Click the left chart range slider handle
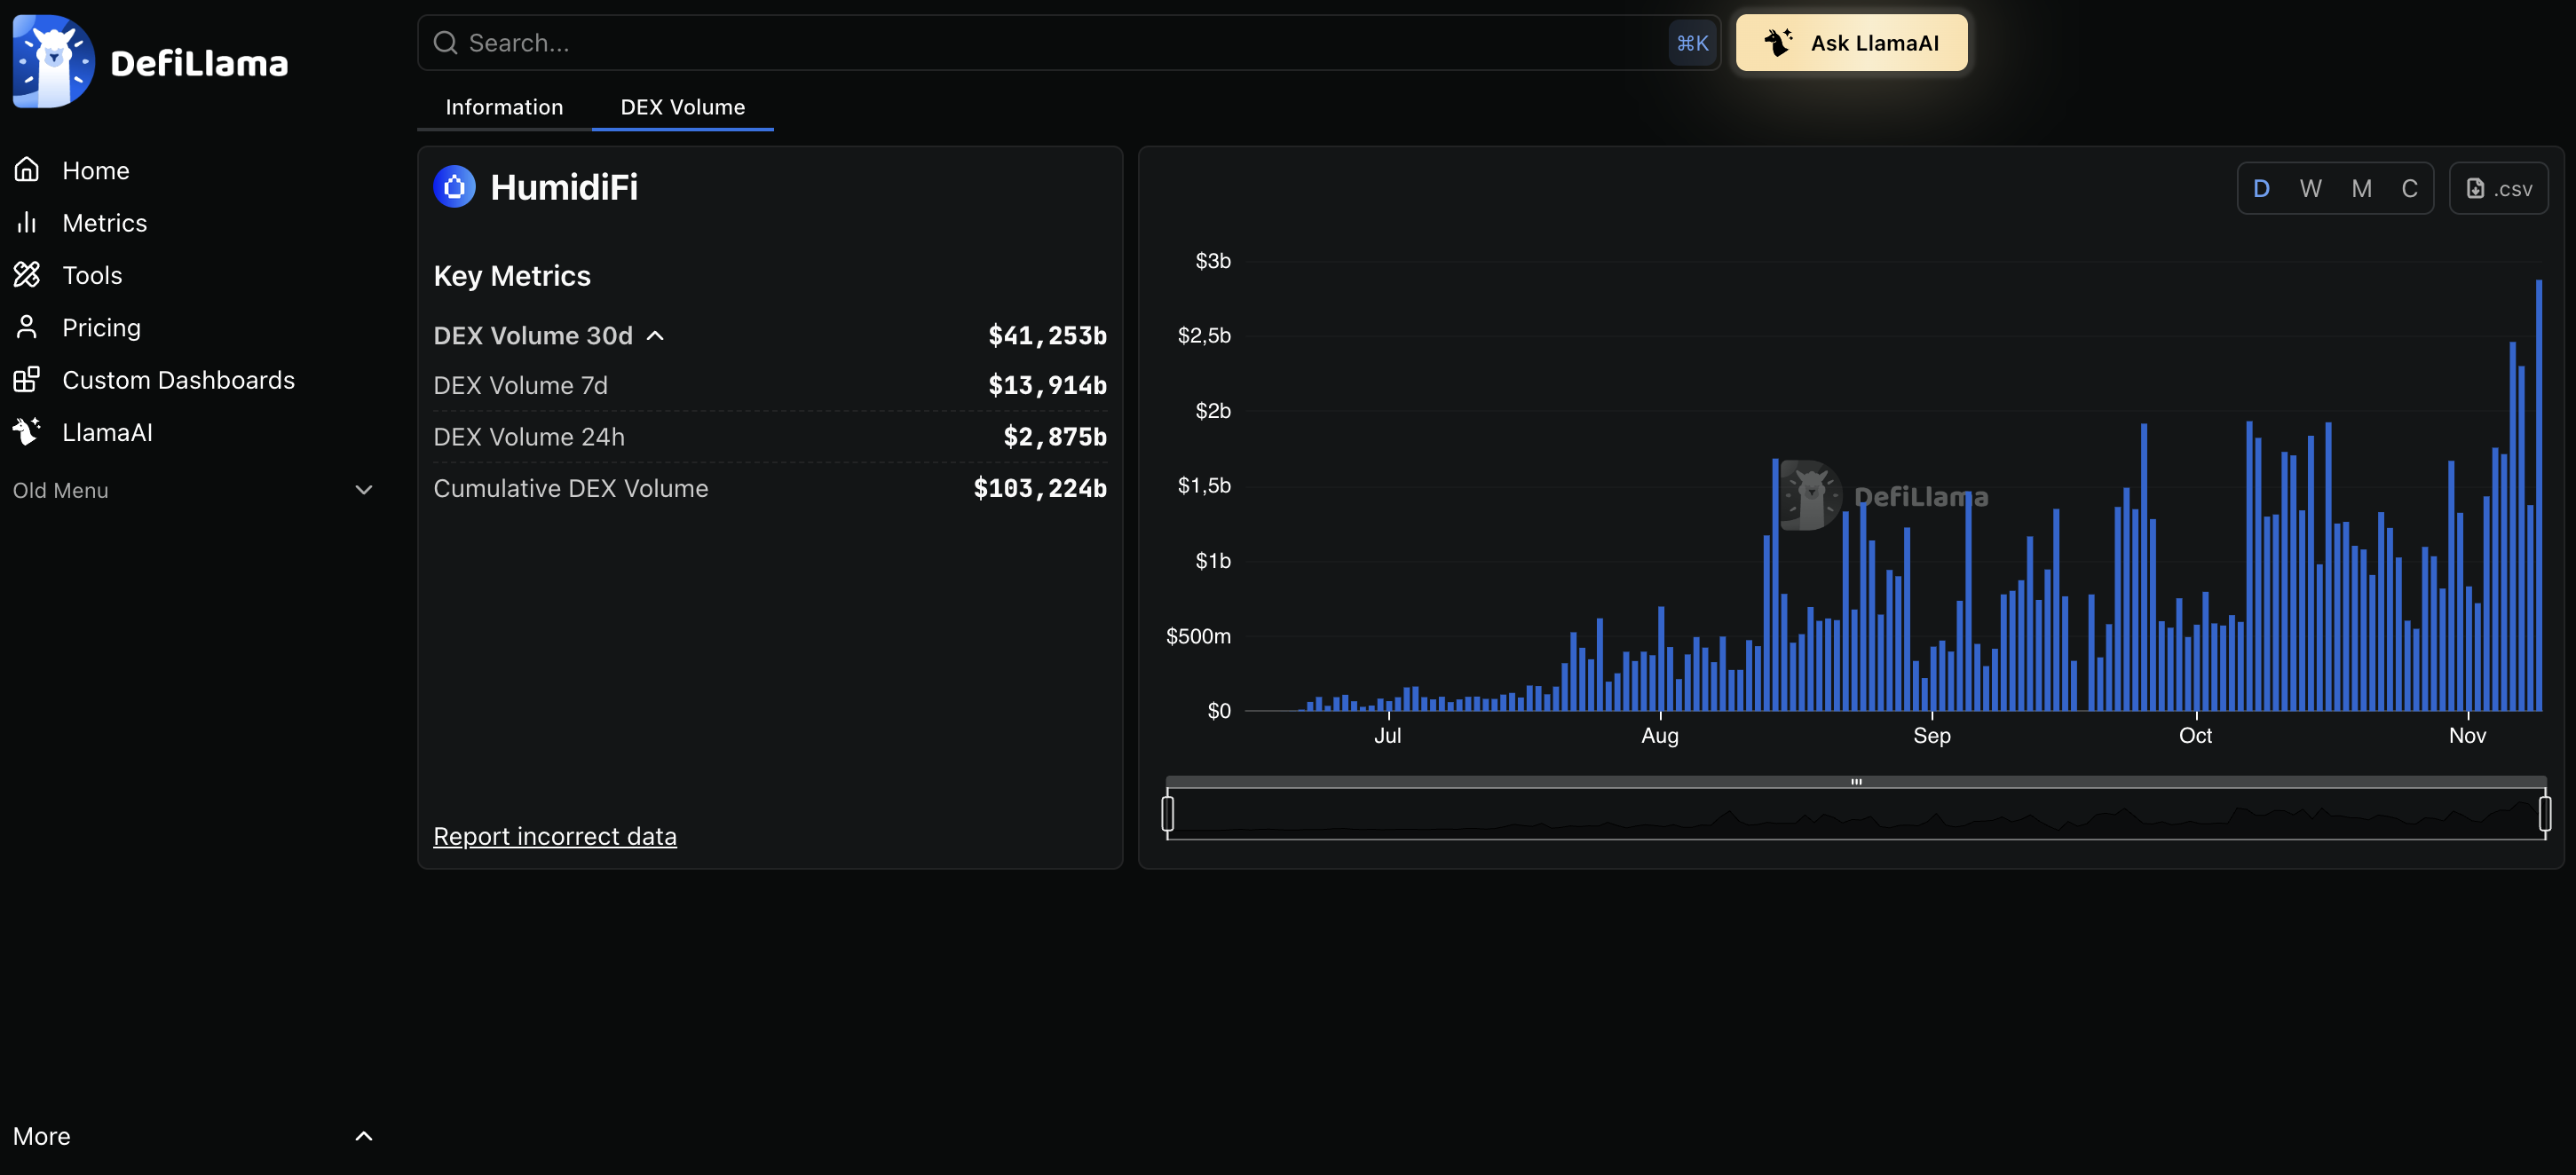This screenshot has width=2576, height=1175. [x=1167, y=813]
